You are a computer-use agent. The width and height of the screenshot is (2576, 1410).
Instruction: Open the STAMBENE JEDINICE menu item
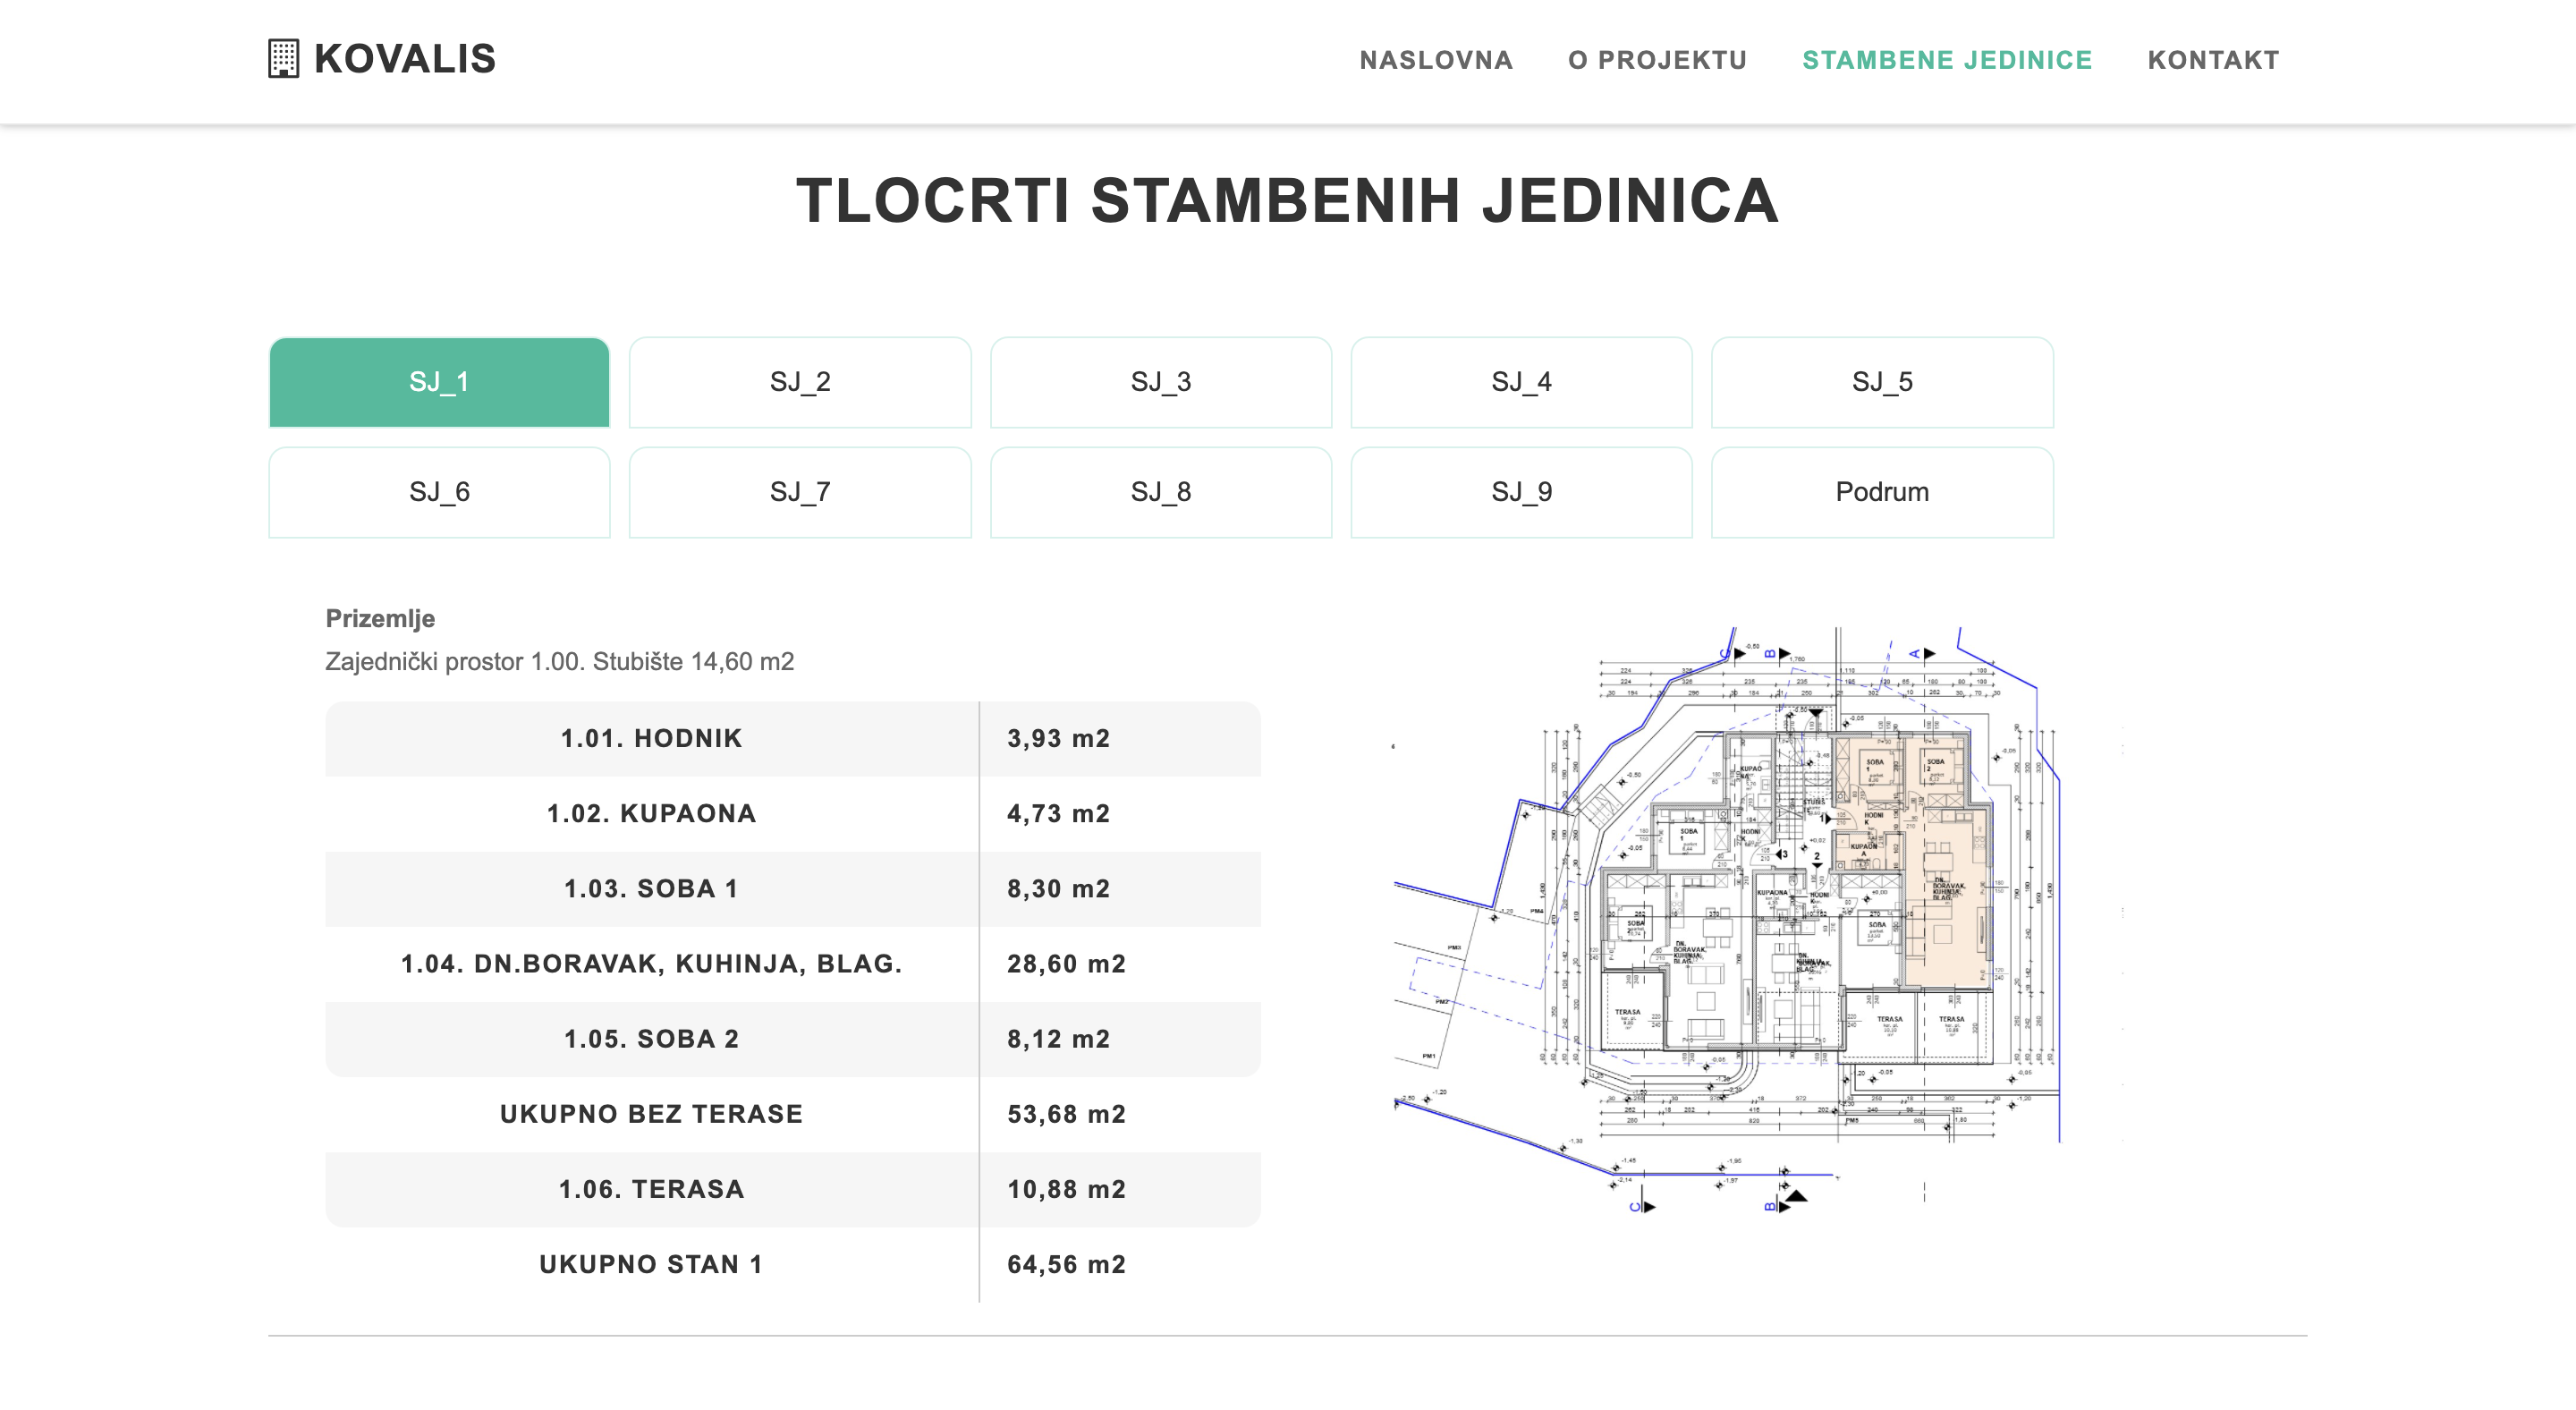click(x=1947, y=60)
